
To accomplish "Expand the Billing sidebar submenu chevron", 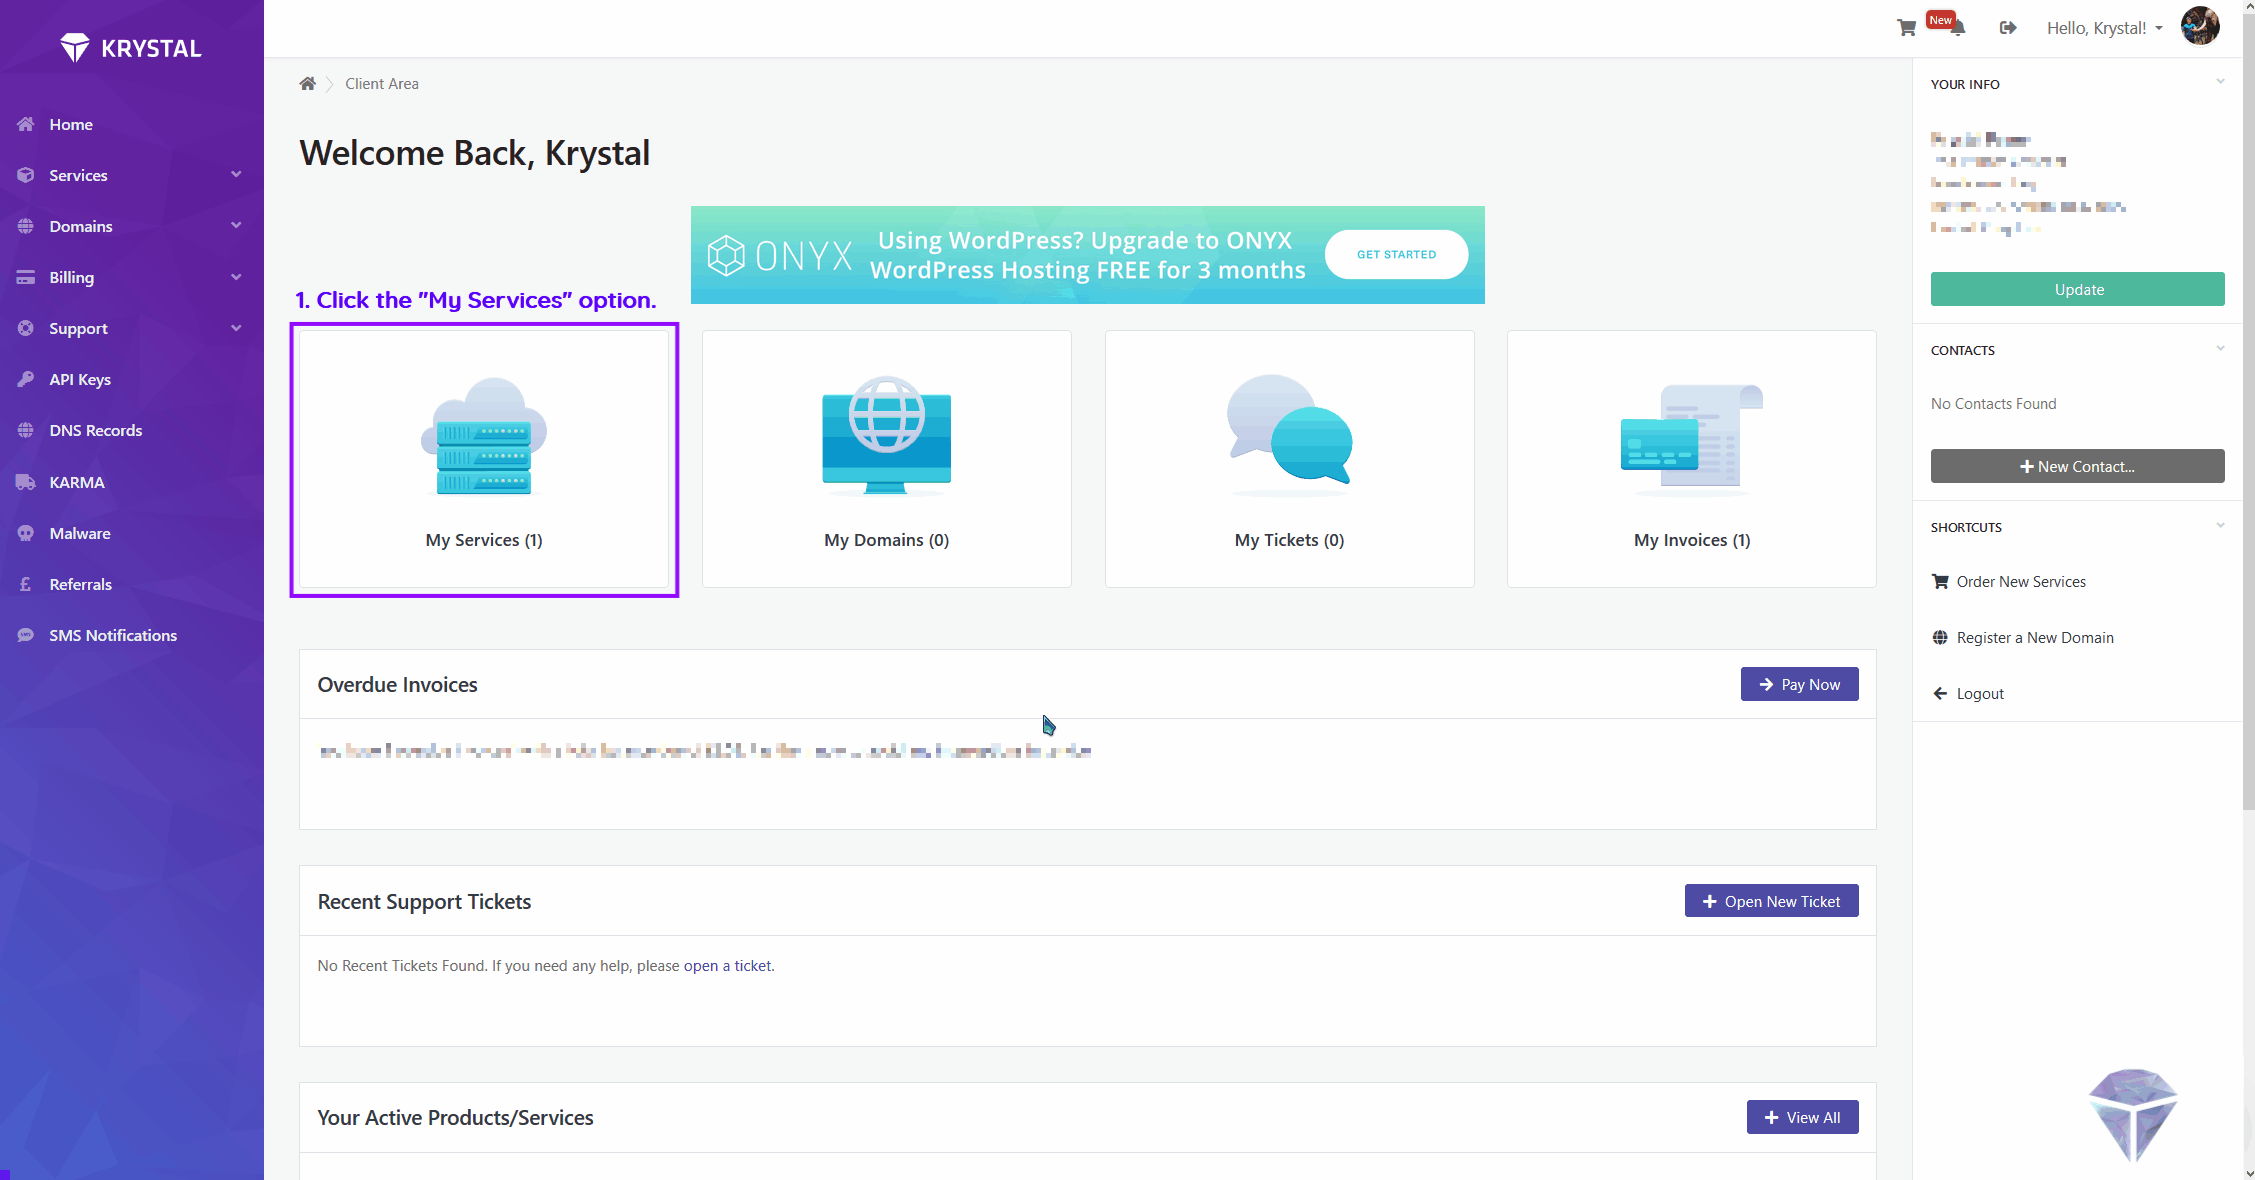I will (x=236, y=276).
